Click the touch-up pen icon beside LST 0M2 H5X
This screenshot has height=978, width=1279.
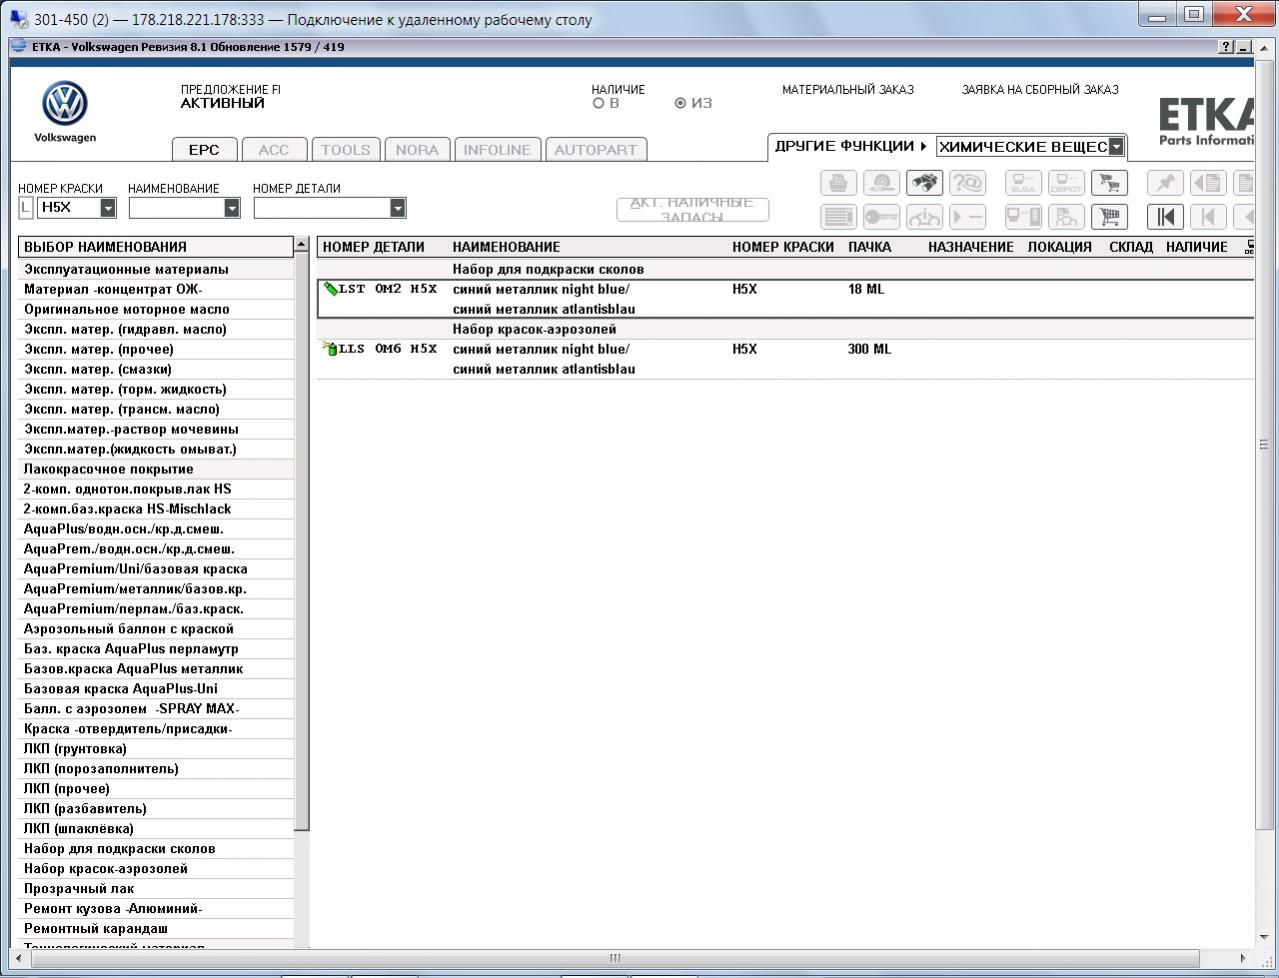(x=330, y=289)
